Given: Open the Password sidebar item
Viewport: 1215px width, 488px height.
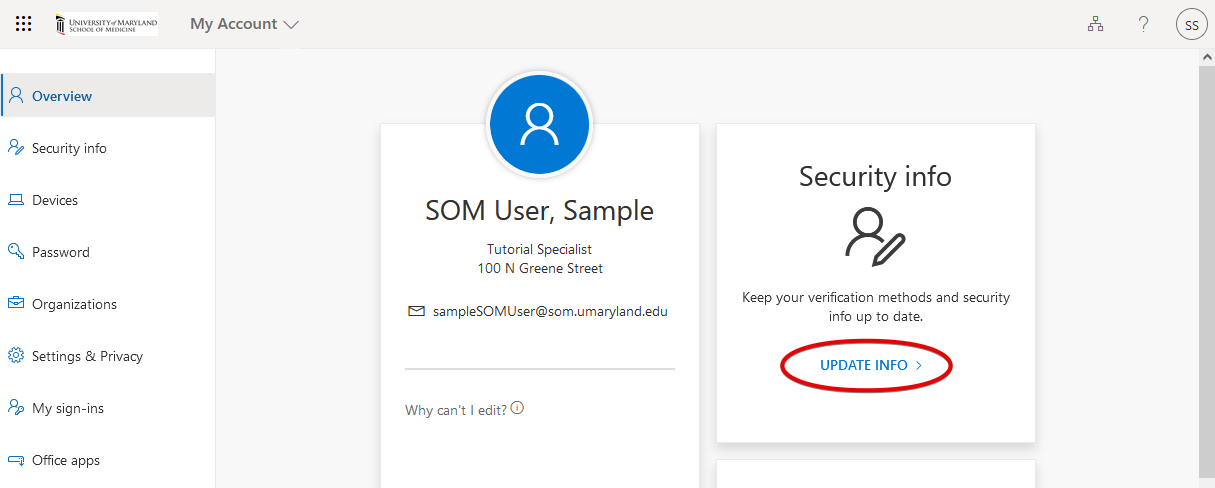Looking at the screenshot, I should tap(60, 252).
